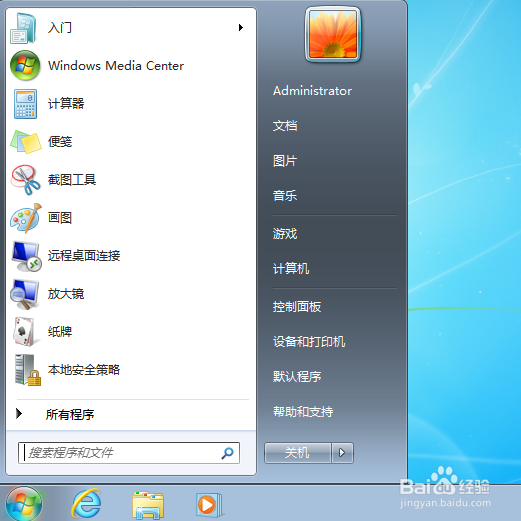Open 音乐 music
Viewport: 521px width, 521px height.
(x=285, y=196)
